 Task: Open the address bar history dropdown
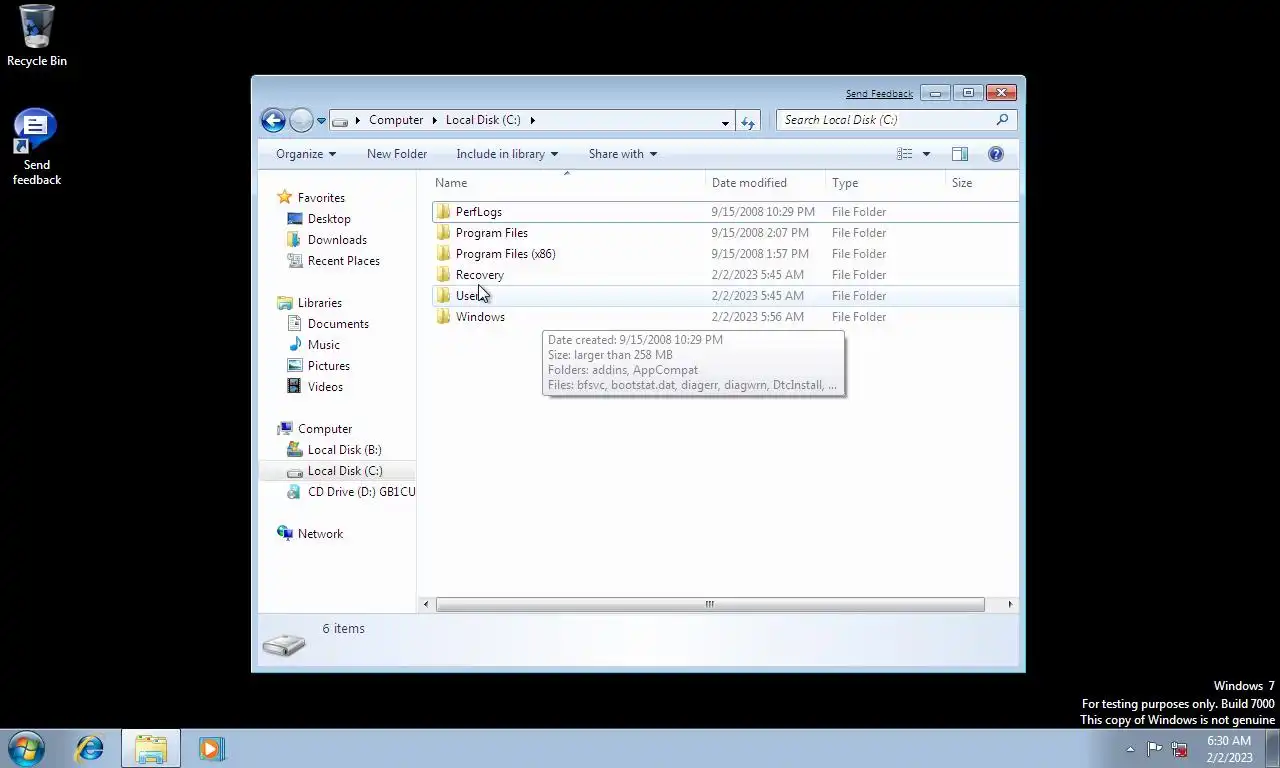pyautogui.click(x=725, y=122)
